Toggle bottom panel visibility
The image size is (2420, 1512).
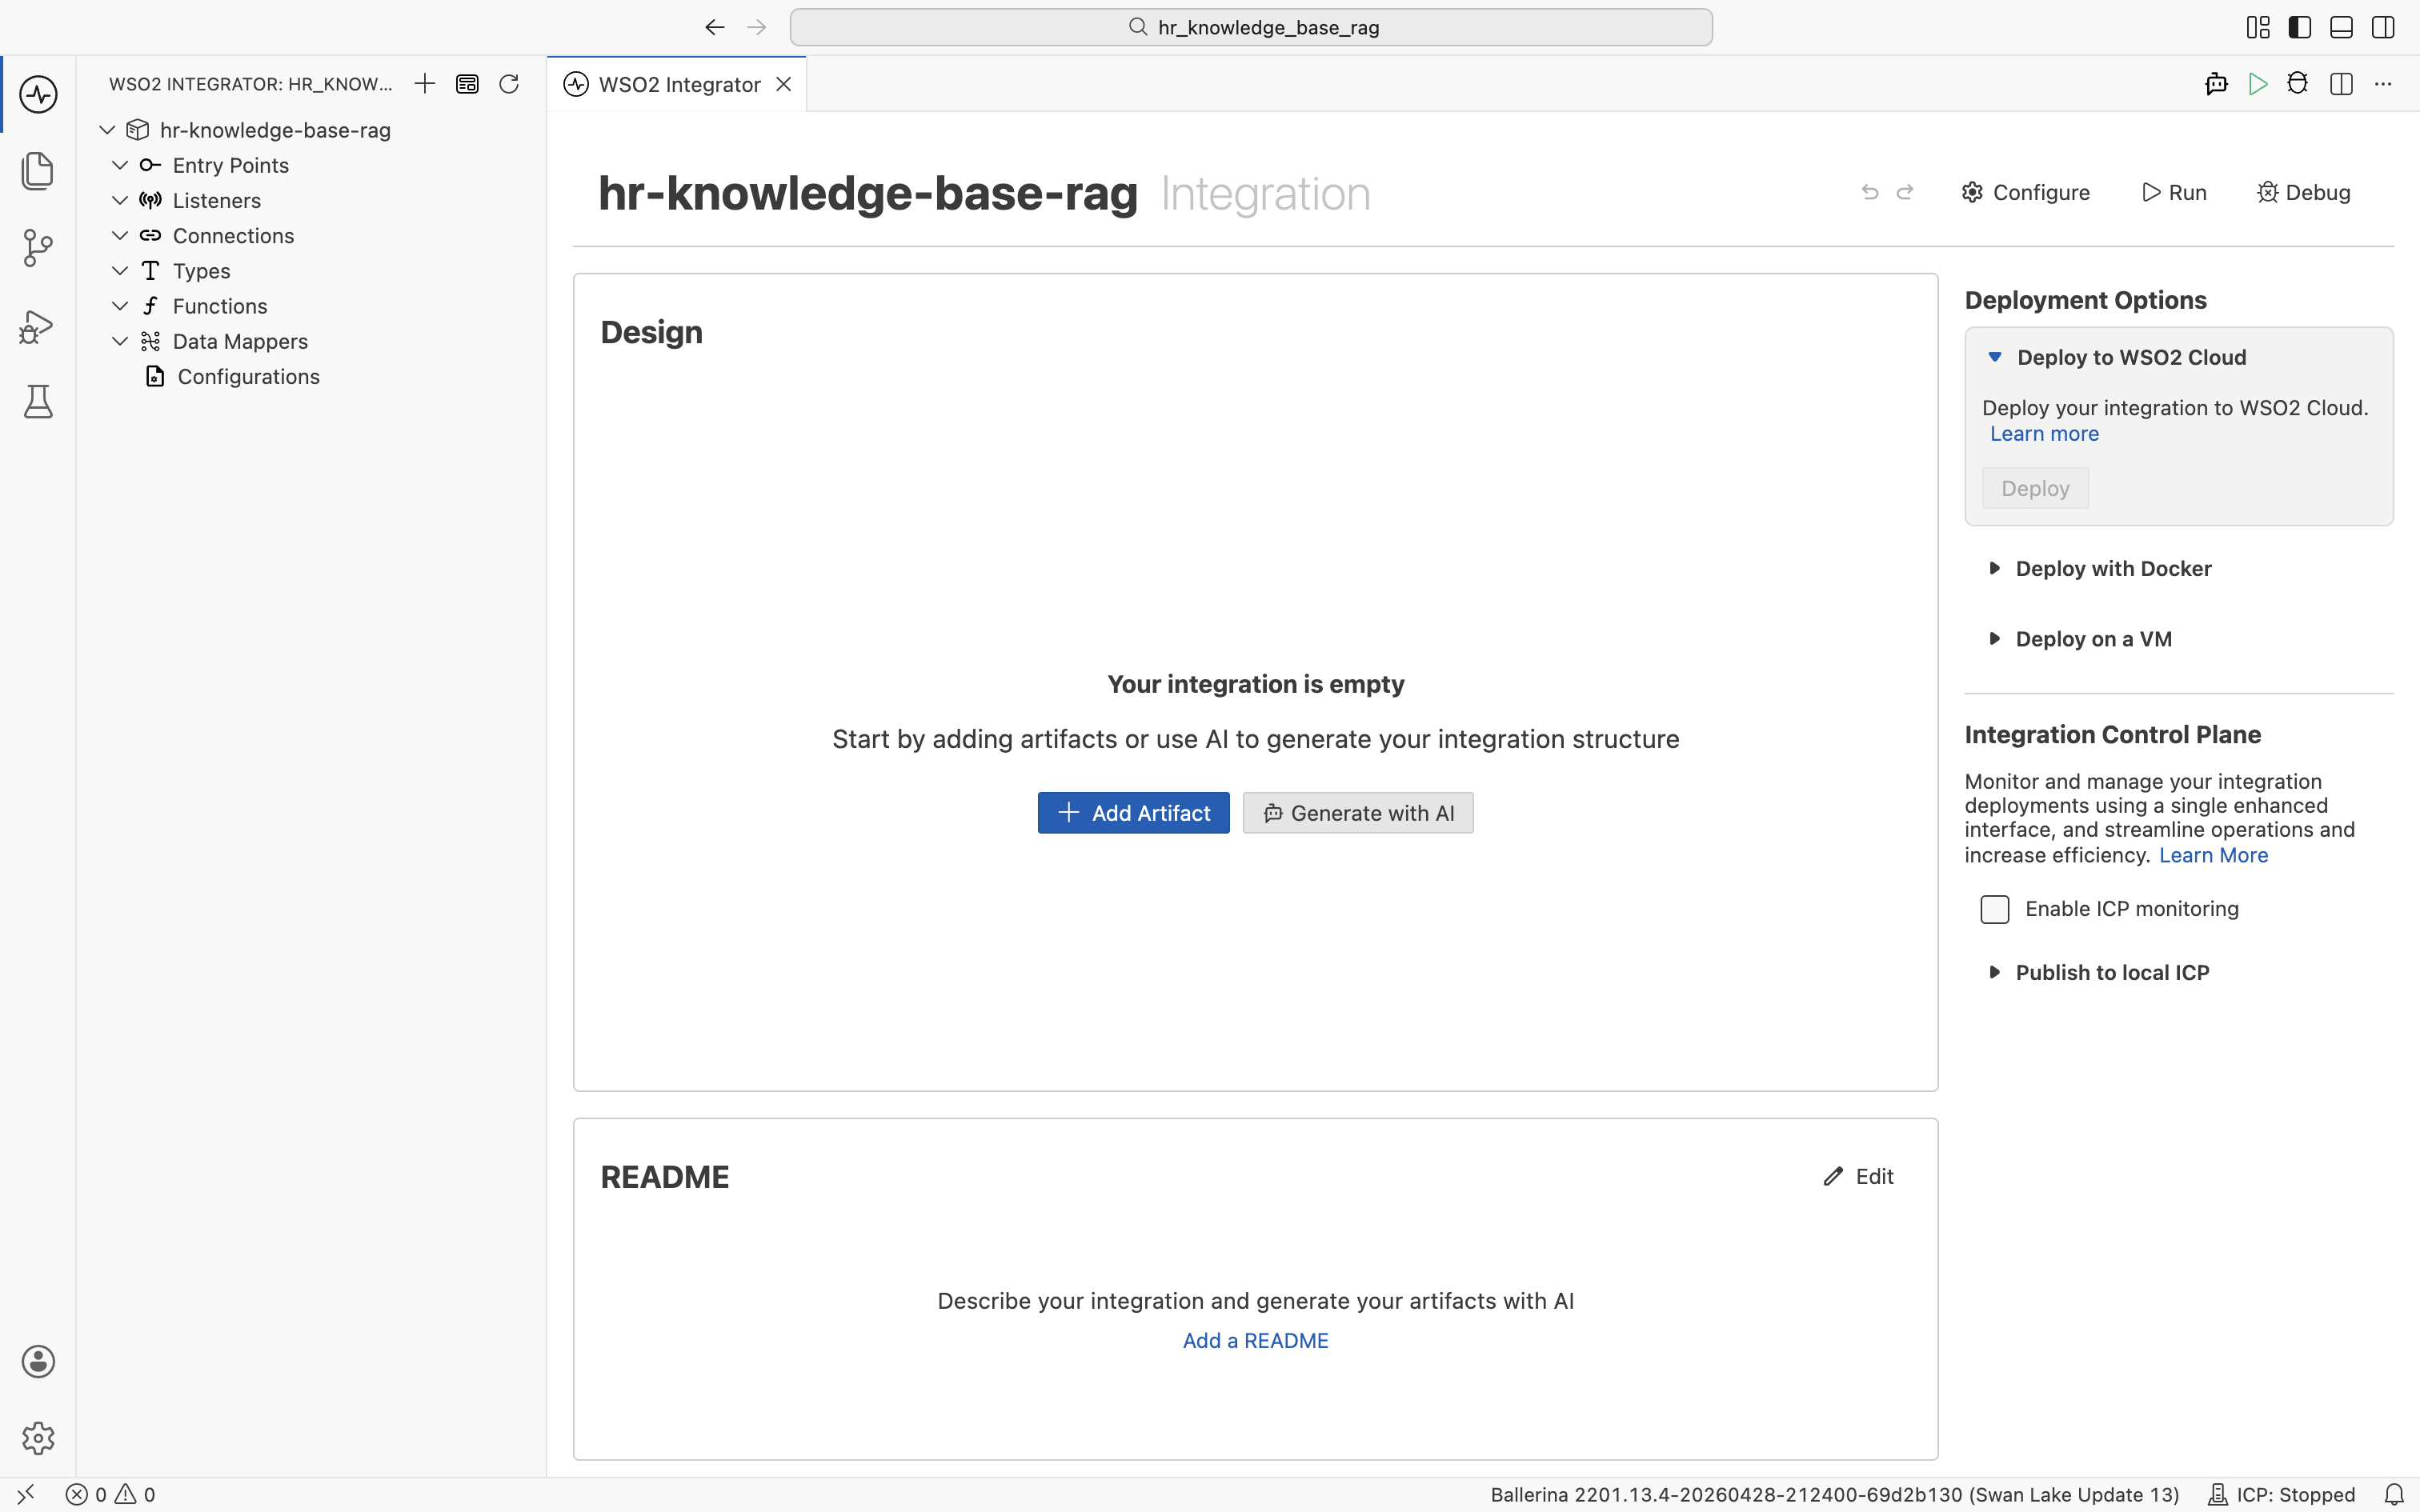pyautogui.click(x=2341, y=27)
